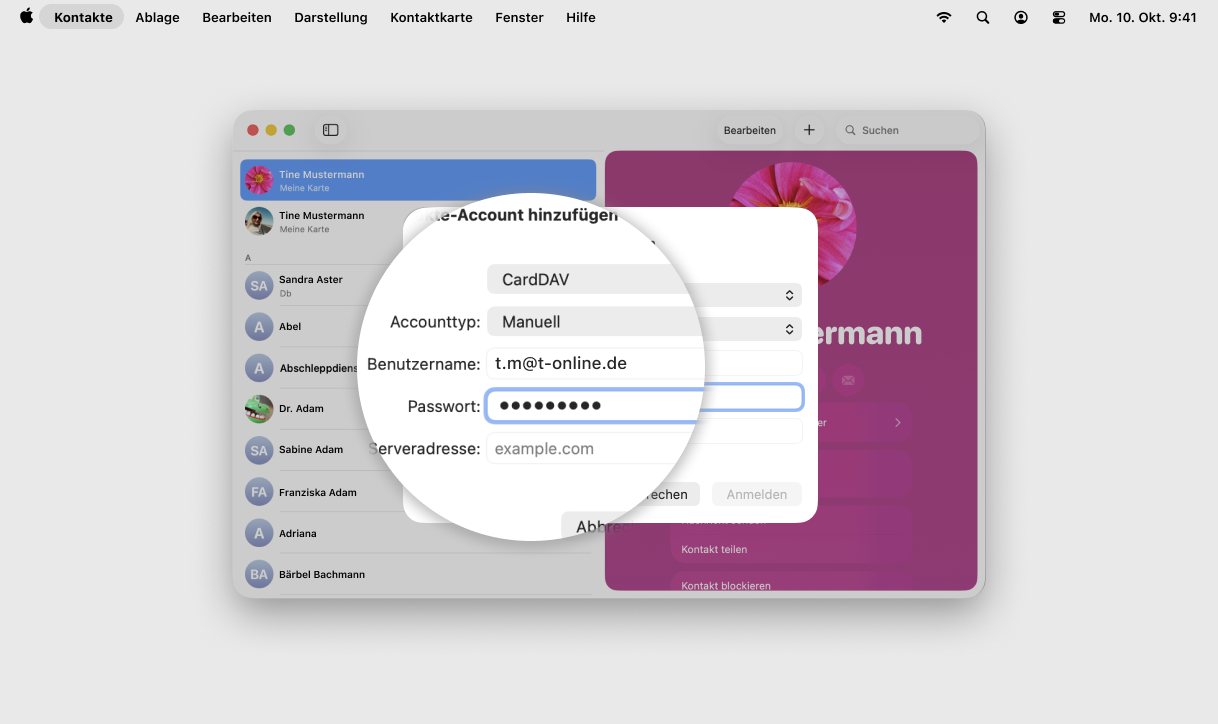Click the user account icon in menu bar
Viewport: 1218px width, 724px height.
(x=1020, y=17)
